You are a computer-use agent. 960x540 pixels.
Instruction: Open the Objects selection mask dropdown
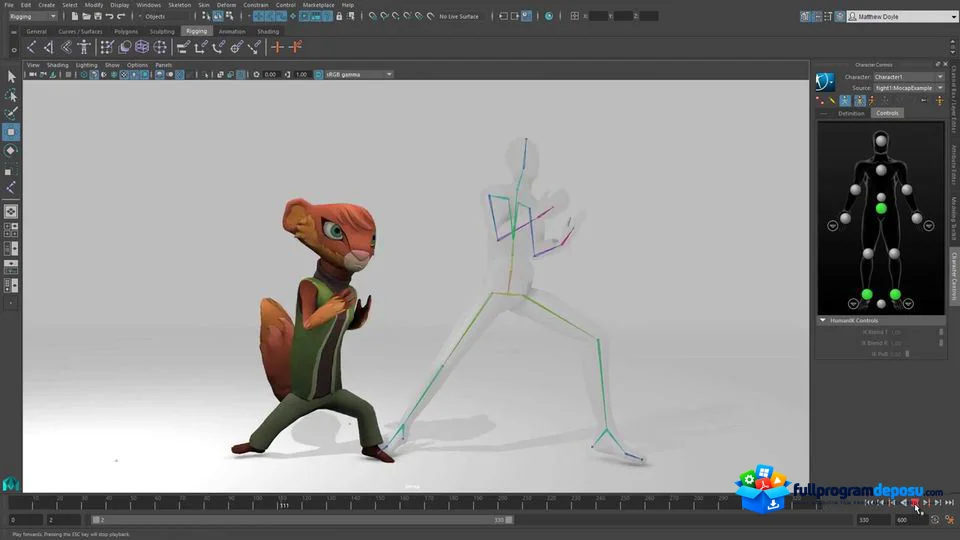[x=165, y=16]
